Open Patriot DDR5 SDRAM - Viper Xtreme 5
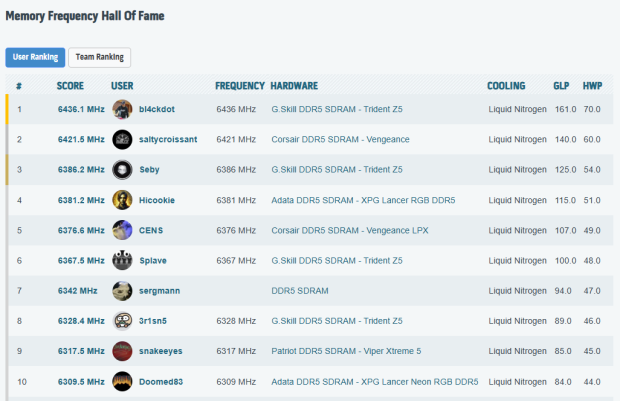620x401 pixels. point(348,351)
